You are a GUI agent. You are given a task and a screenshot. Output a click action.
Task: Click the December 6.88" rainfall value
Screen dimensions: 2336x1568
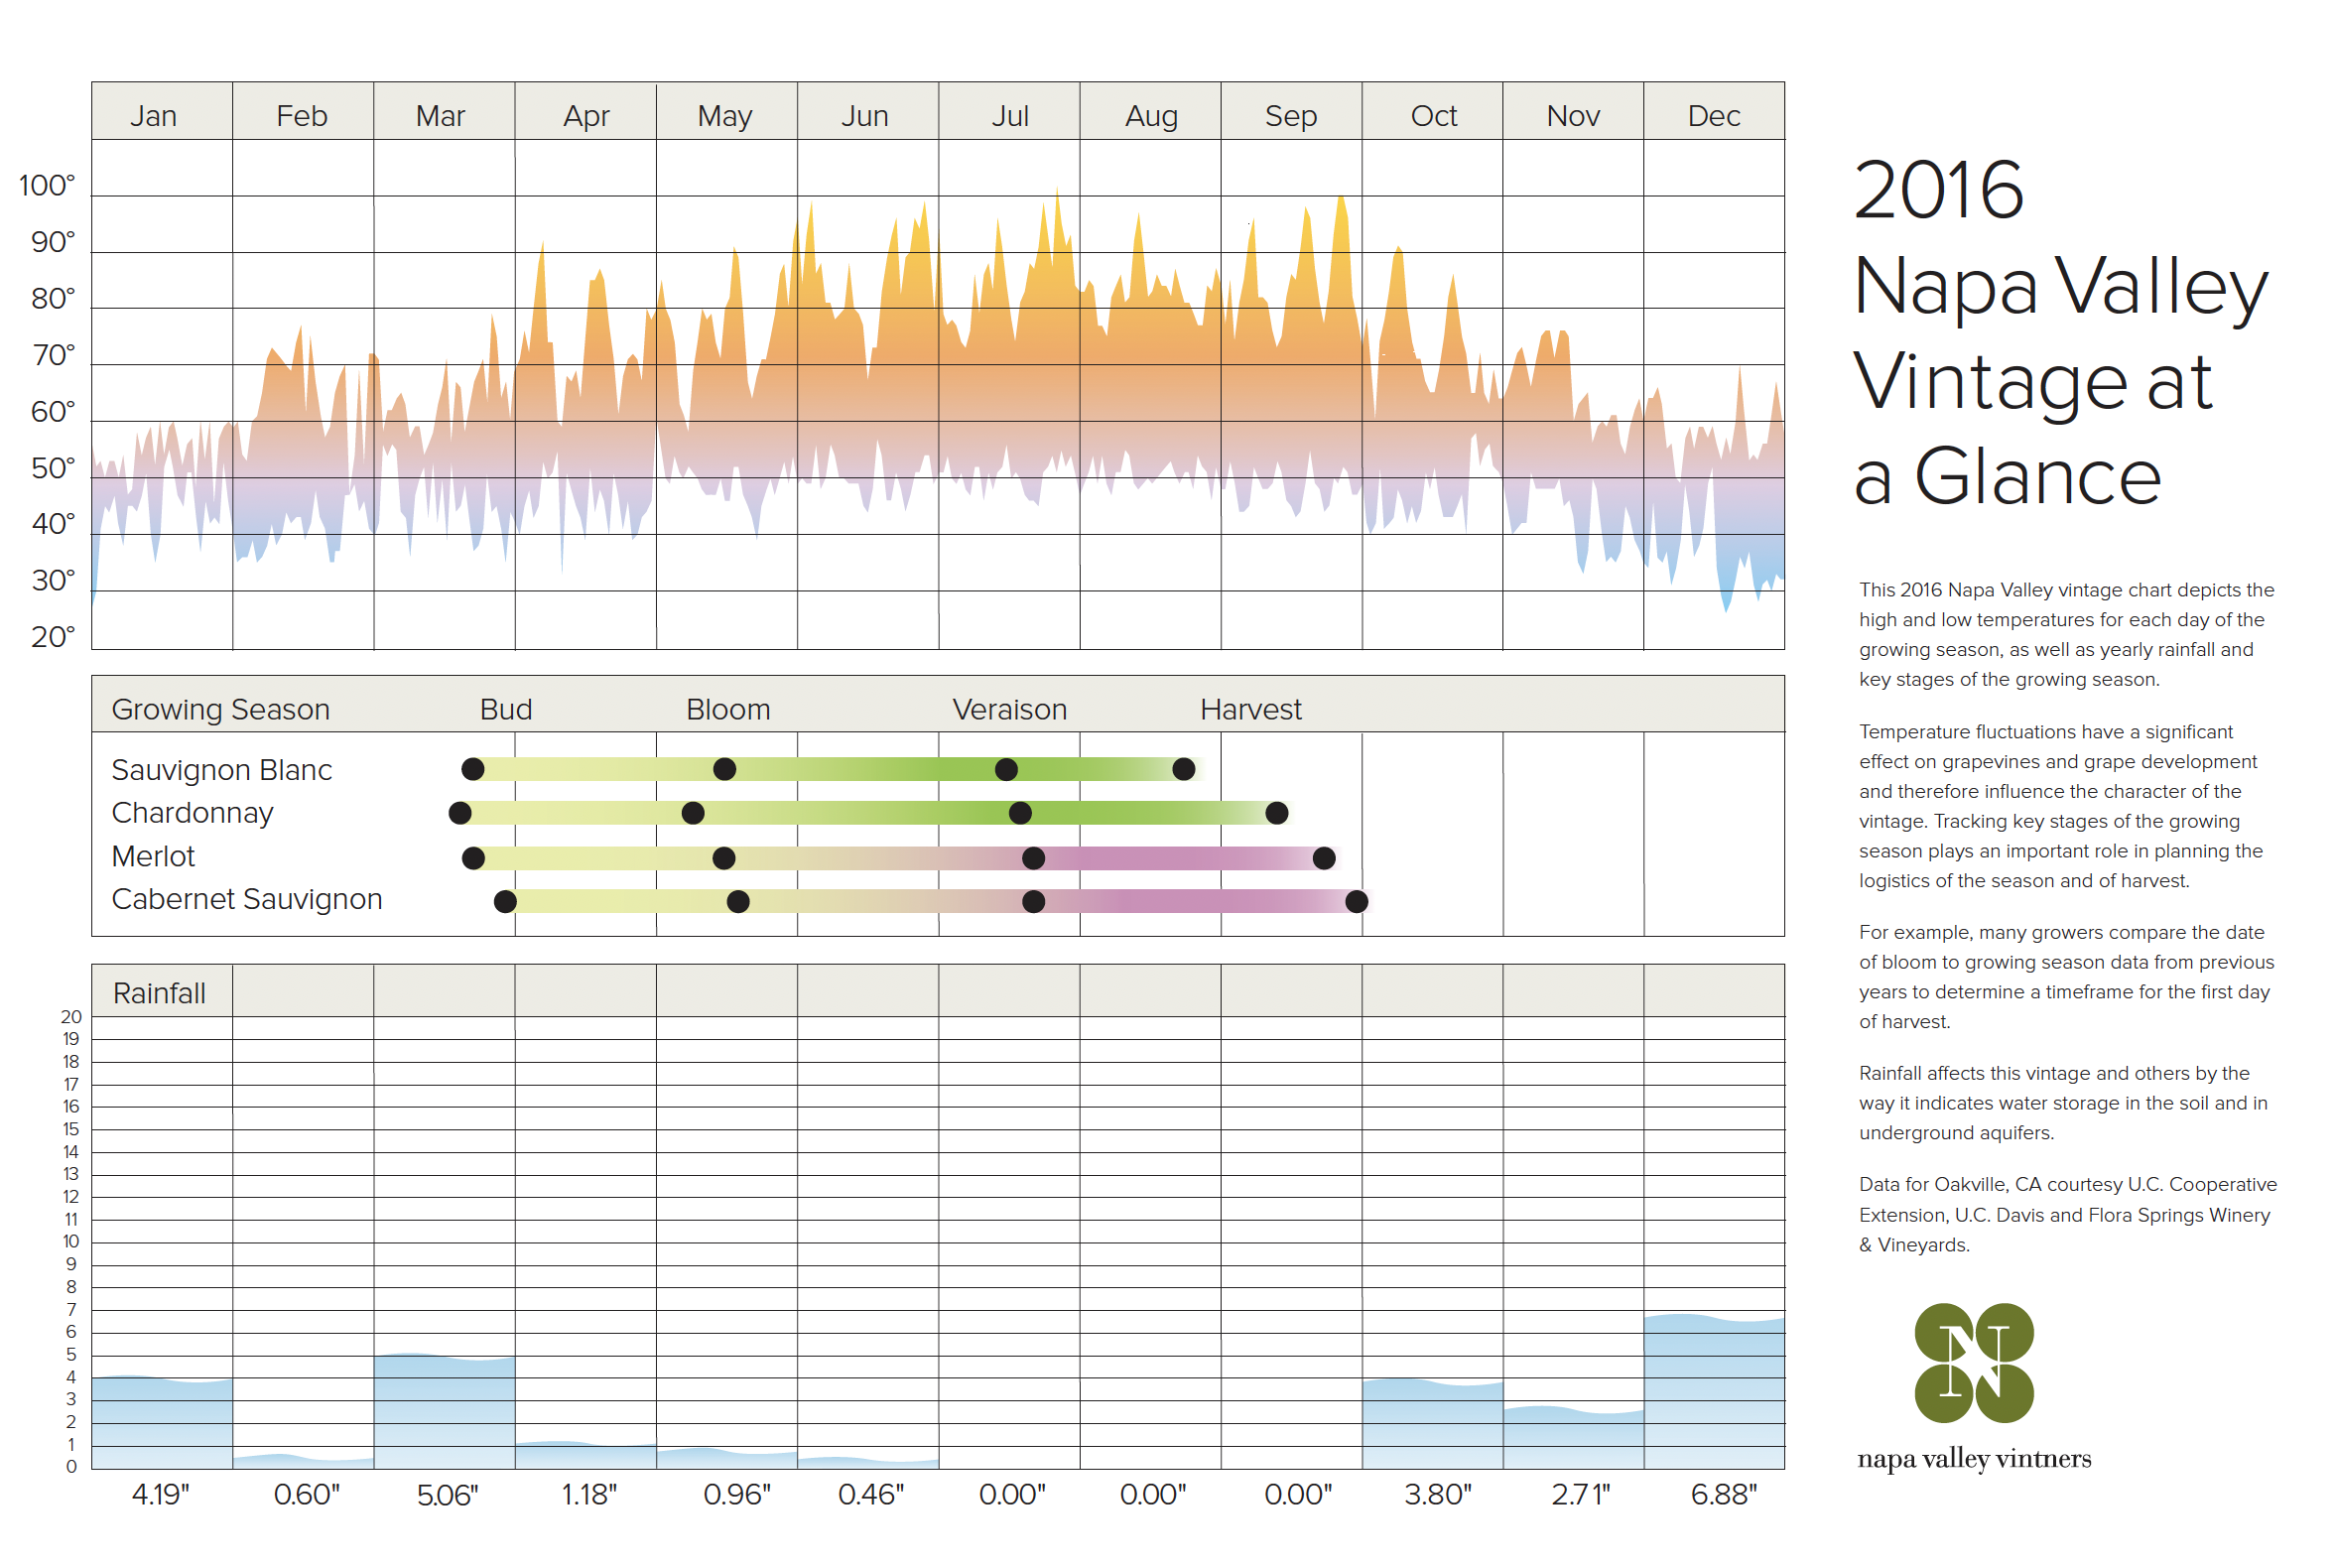[1723, 1494]
